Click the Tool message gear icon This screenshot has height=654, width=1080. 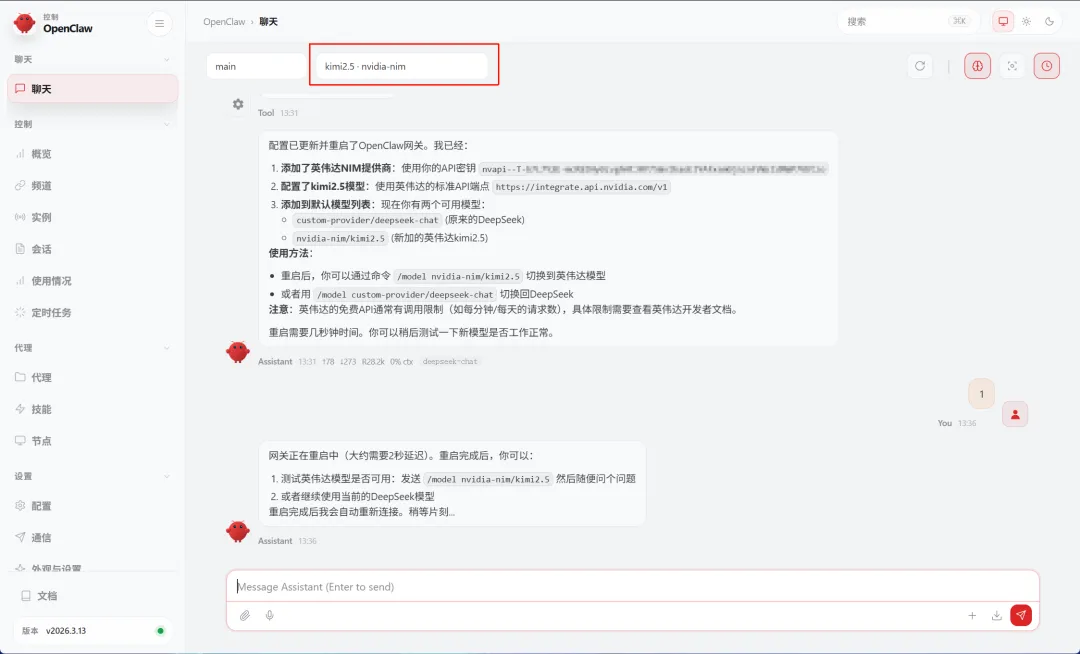[238, 104]
